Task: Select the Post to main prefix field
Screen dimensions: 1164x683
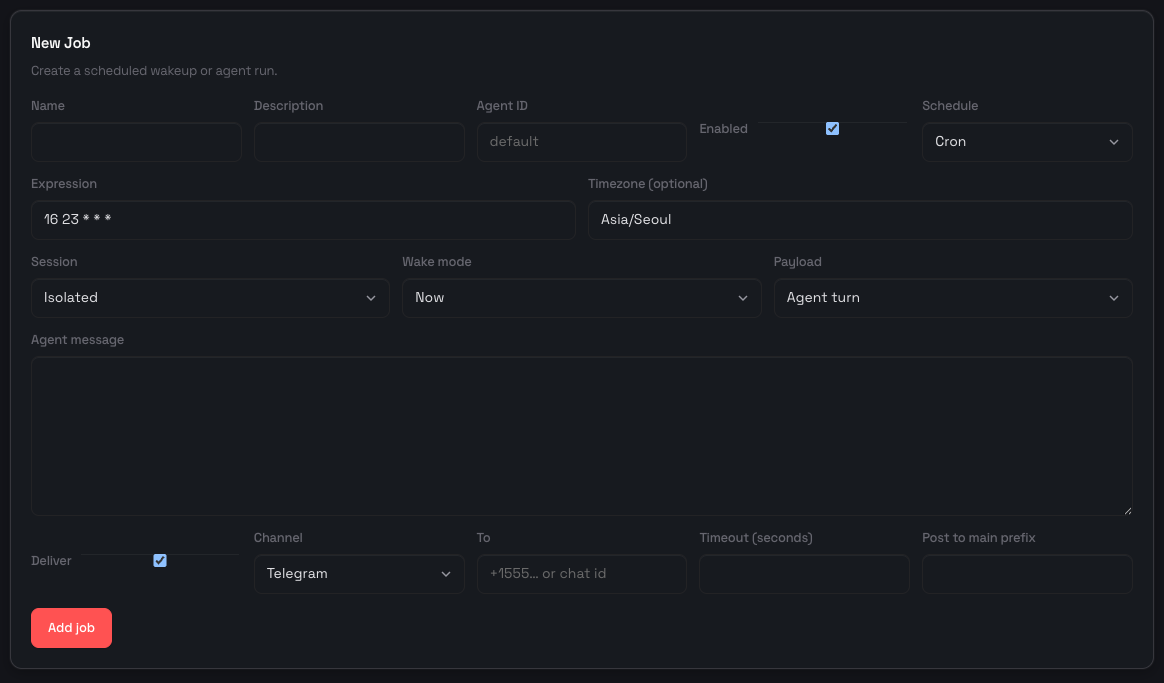Action: pos(1027,574)
